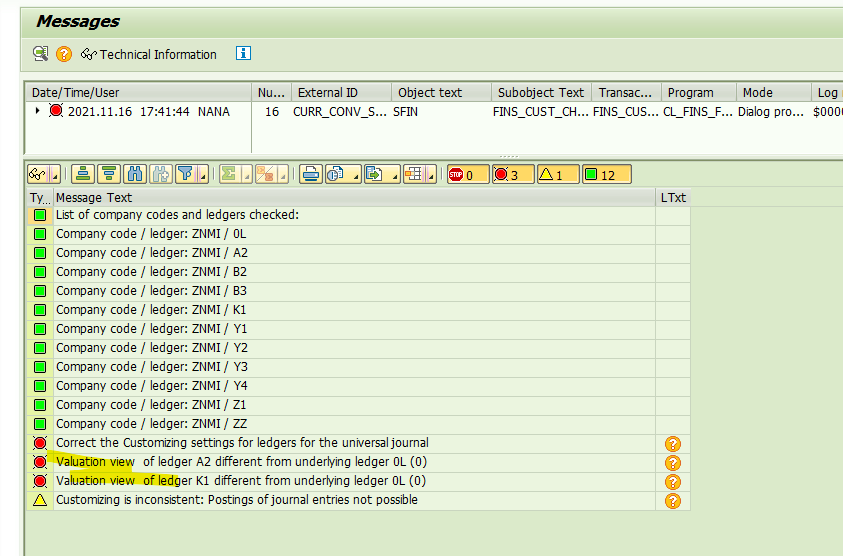Click the print icon in message toolbar
The image size is (843, 556).
click(310, 174)
